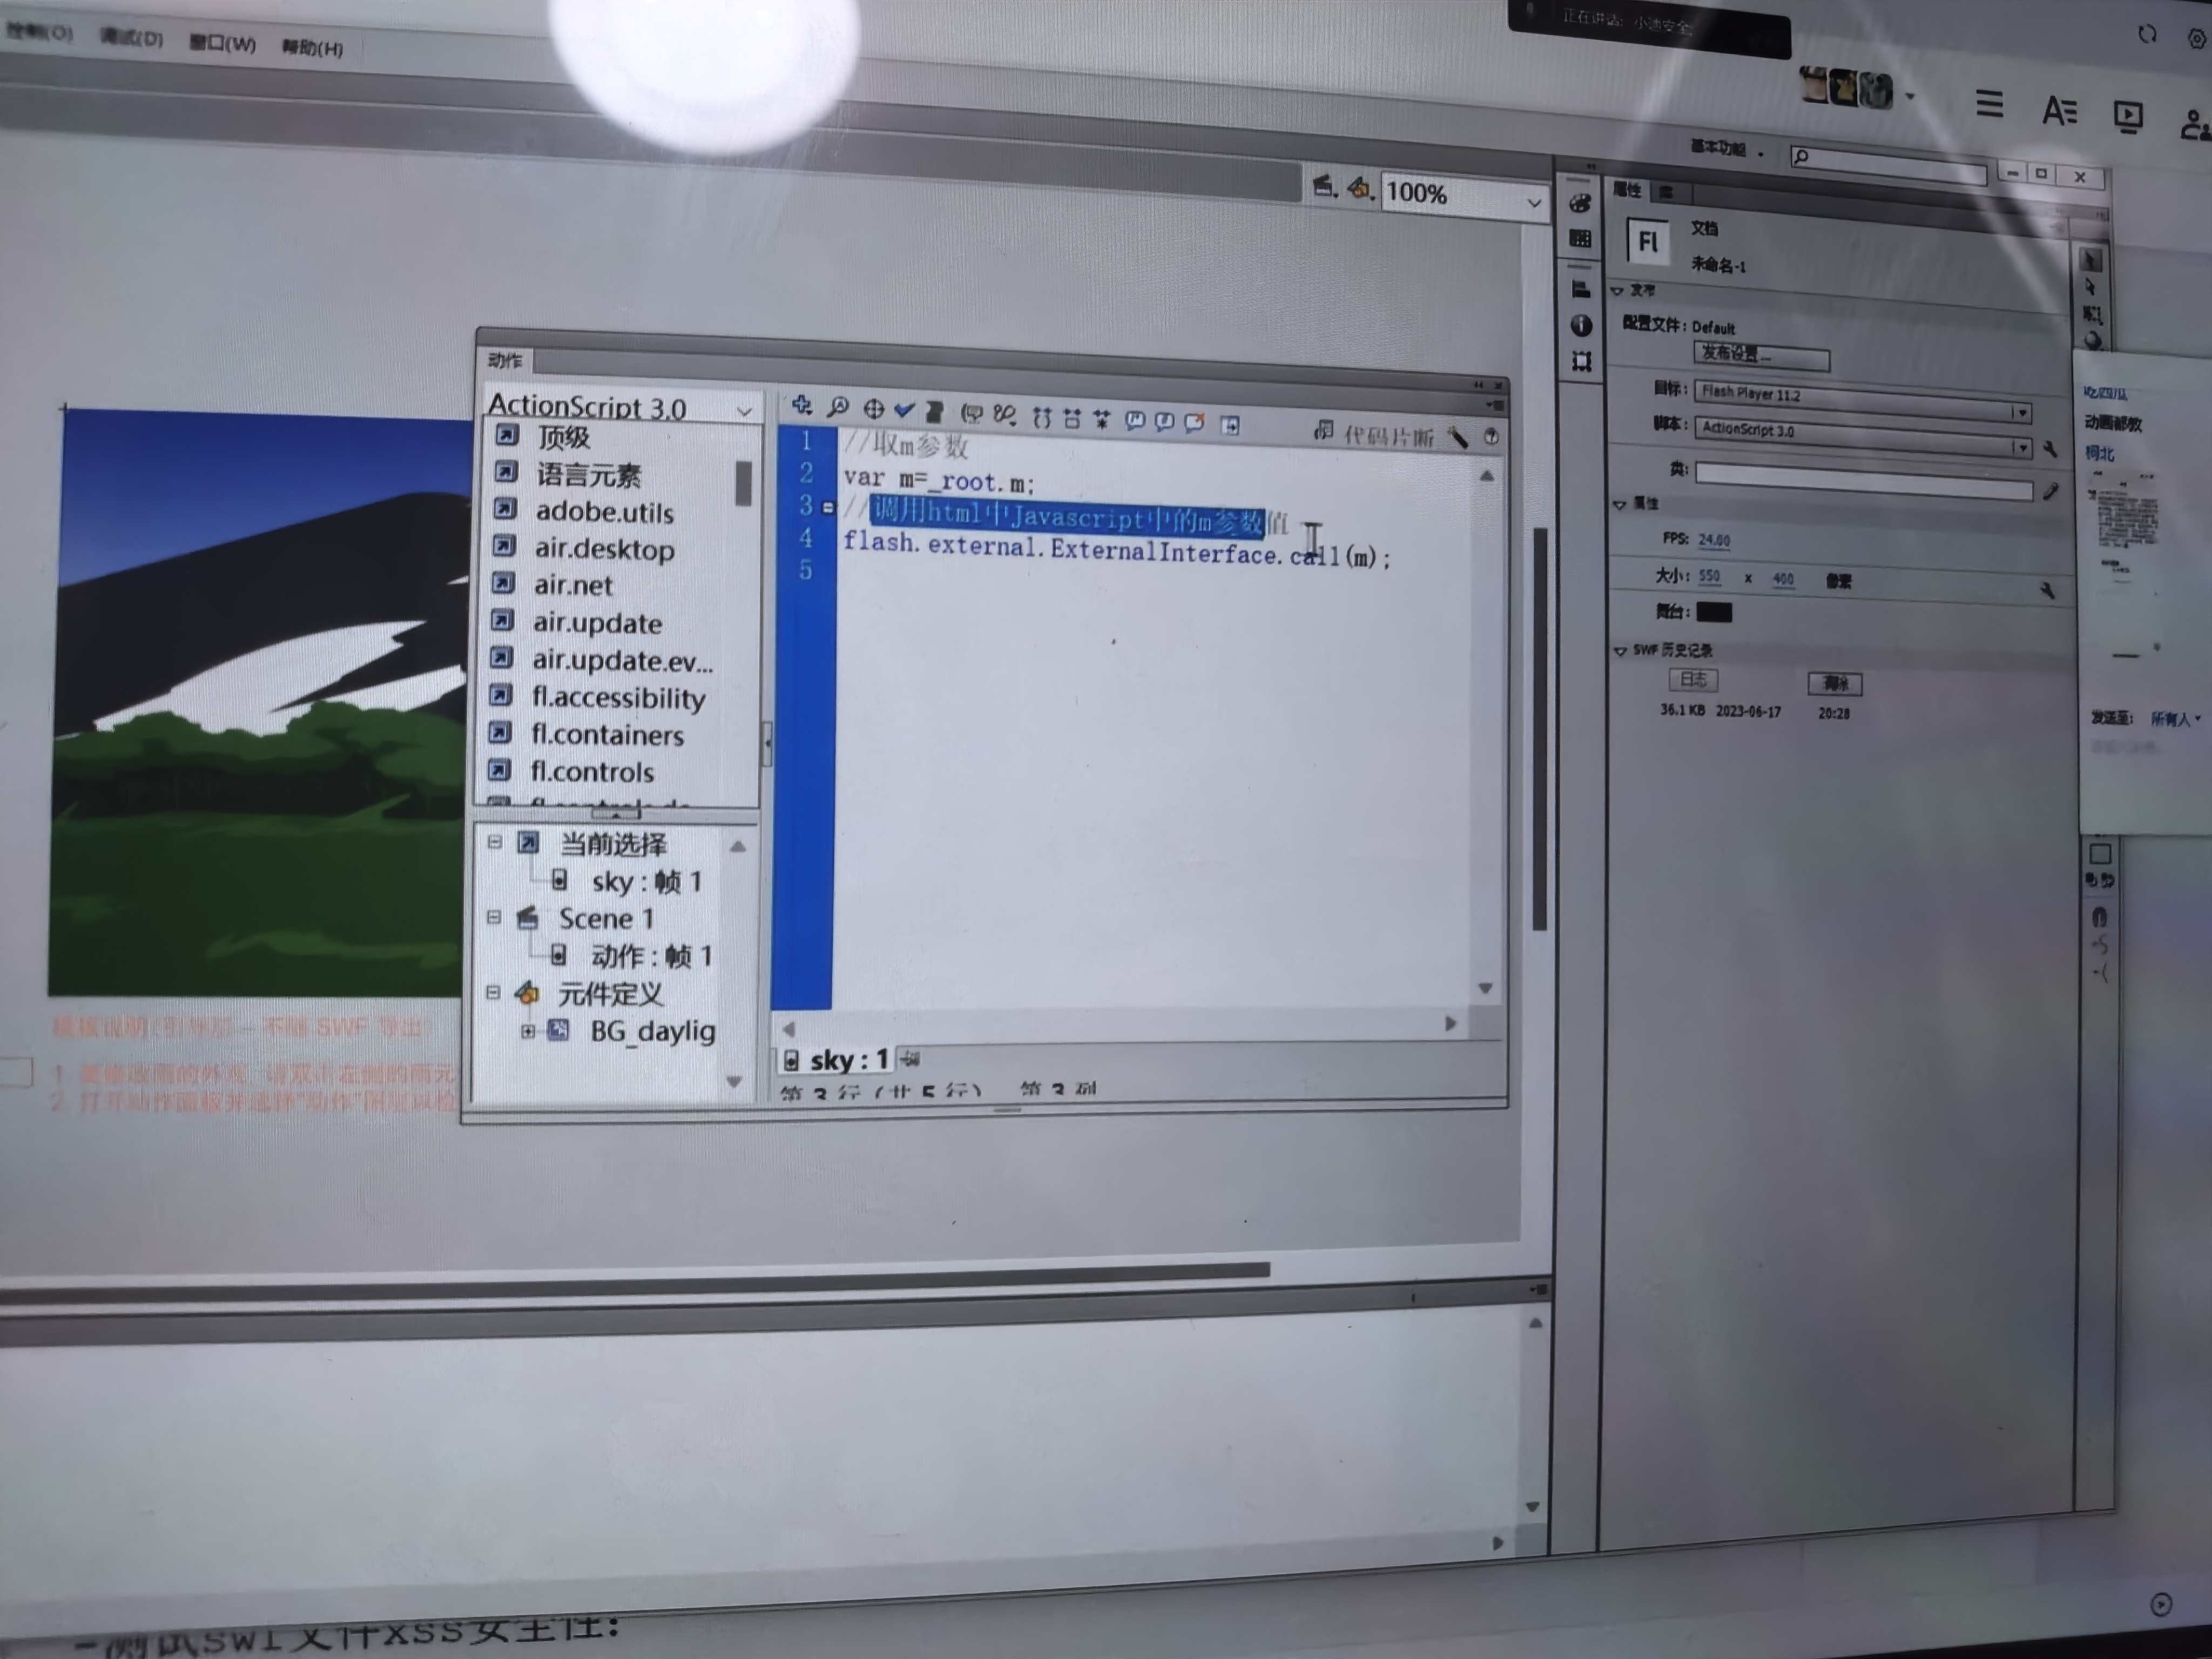This screenshot has height=1659, width=2212.
Task: Click the Find magnifier icon in Actions toolbar
Action: [838, 406]
